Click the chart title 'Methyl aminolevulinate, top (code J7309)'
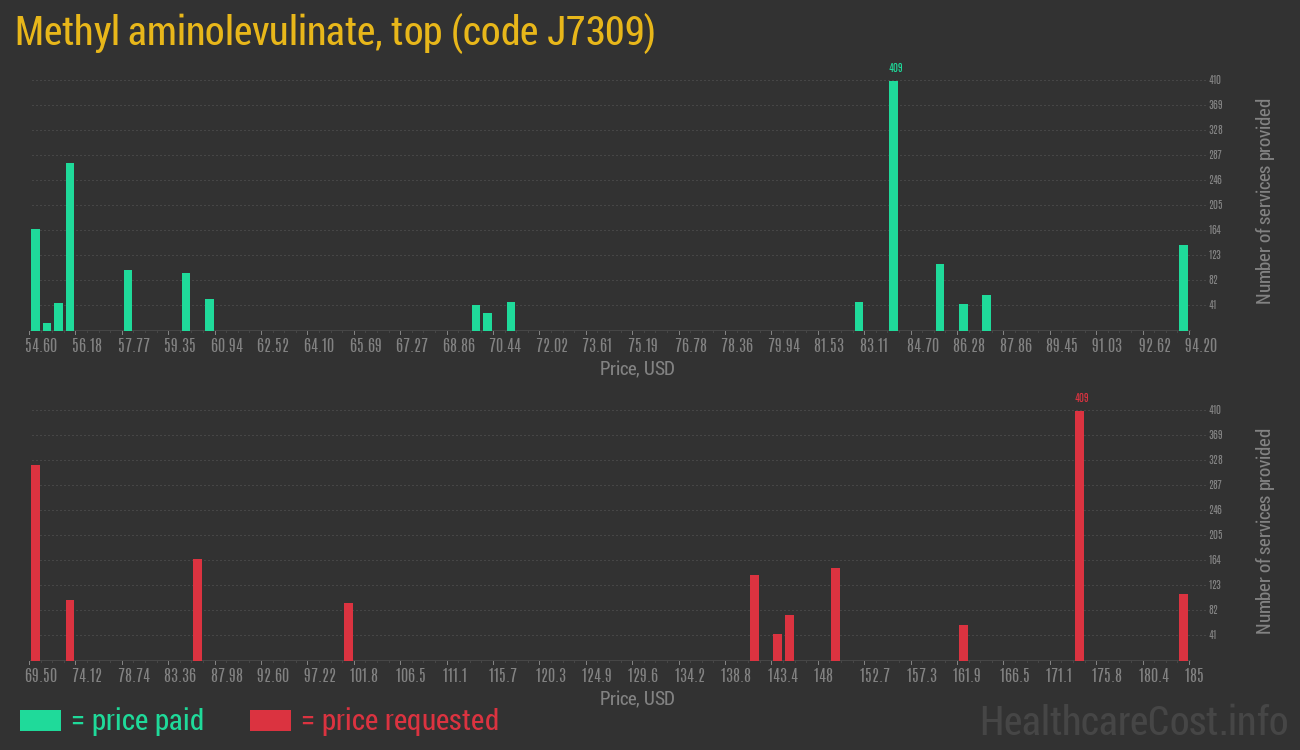The image size is (1300, 750). point(336,32)
